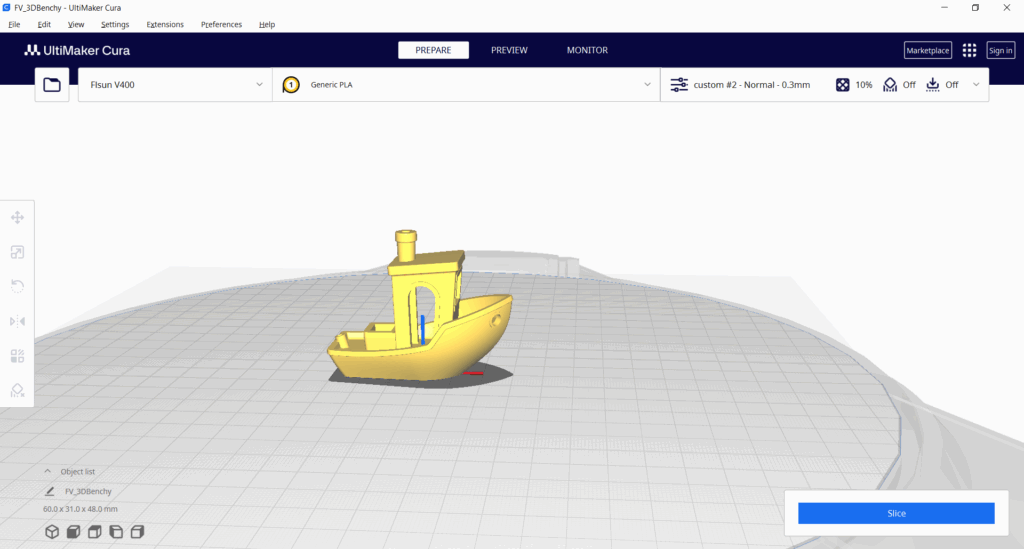Image resolution: width=1024 pixels, height=549 pixels.
Task: Click the custom #2 - Normal - 0.3mm profile
Action: pos(752,85)
